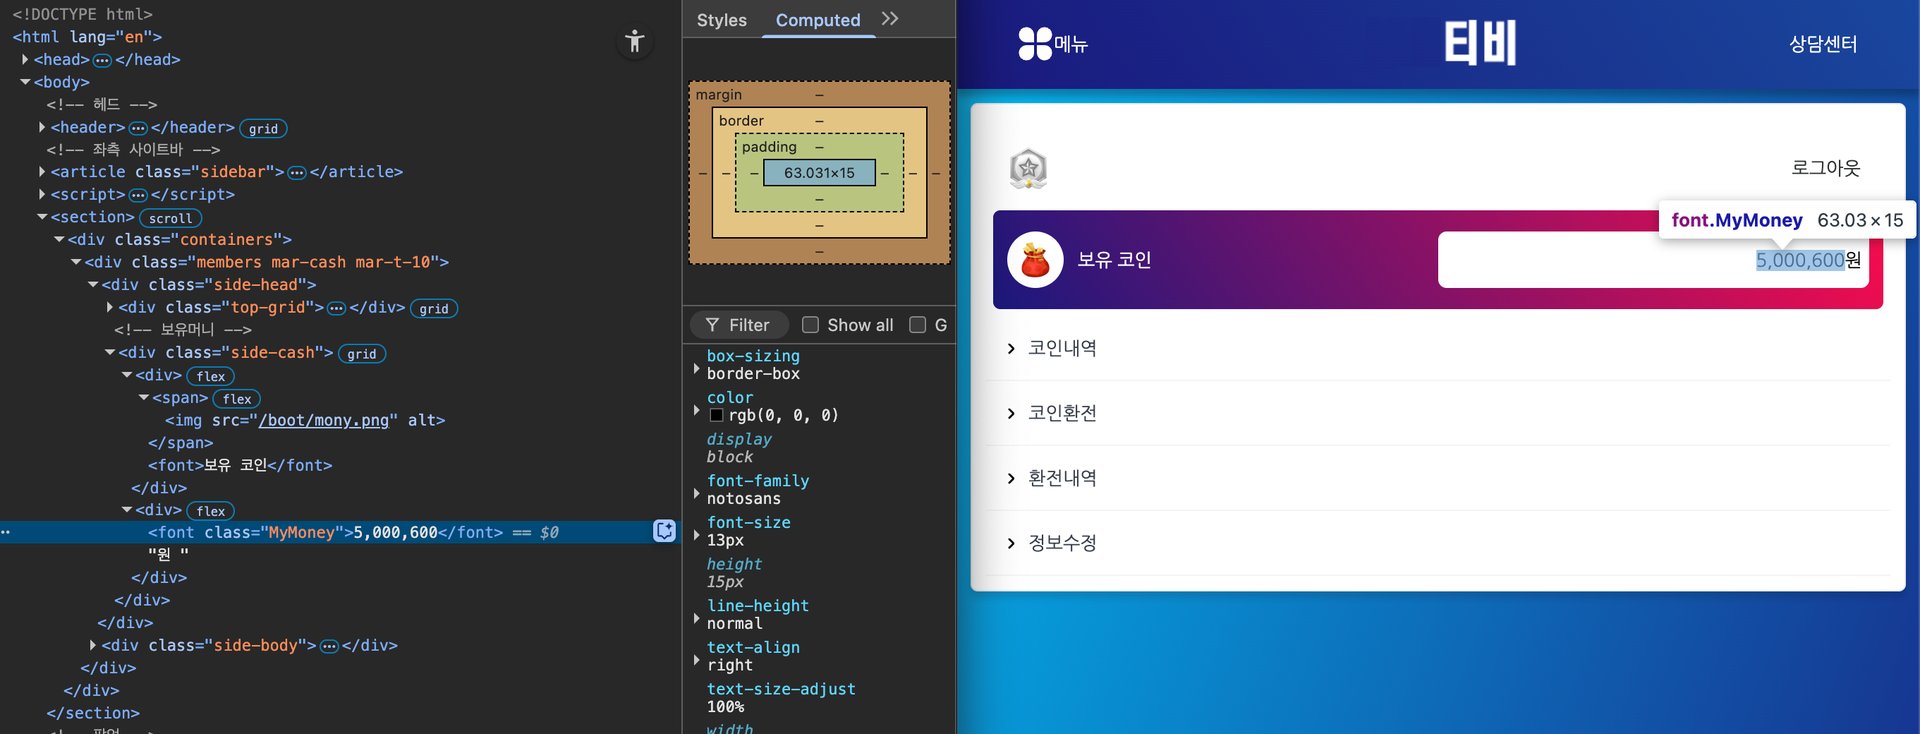Viewport: 1920px width, 734px height.
Task: Click ellipsis in top-grid div
Action: click(x=337, y=308)
